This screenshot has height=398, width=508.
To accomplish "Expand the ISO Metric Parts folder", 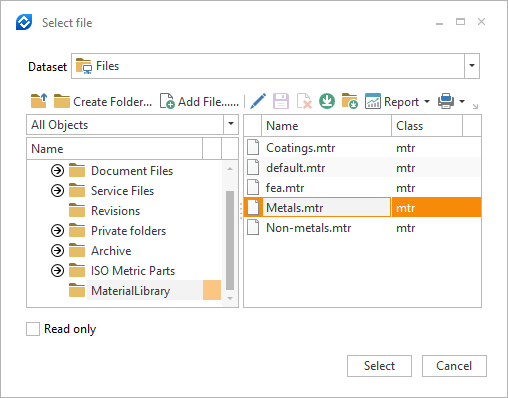I will pyautogui.click(x=57, y=271).
